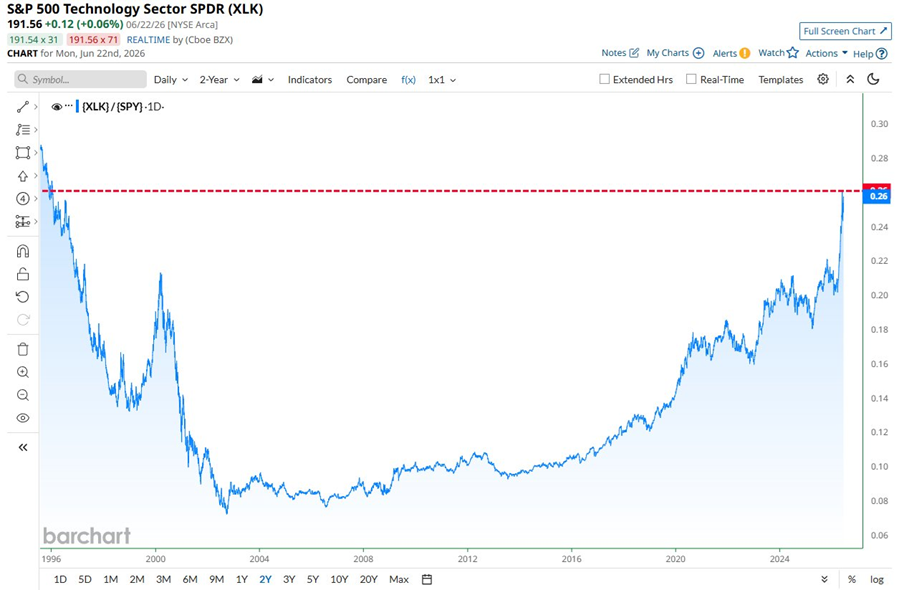Toggle the lock drawings padlock icon
Image resolution: width=899 pixels, height=590 pixels.
[x=22, y=274]
